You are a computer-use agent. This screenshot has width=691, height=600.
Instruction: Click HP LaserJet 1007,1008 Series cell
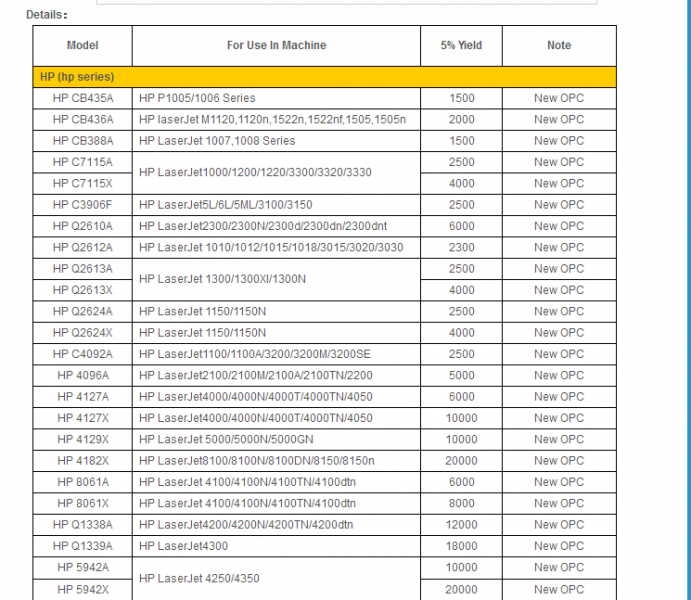pos(276,141)
